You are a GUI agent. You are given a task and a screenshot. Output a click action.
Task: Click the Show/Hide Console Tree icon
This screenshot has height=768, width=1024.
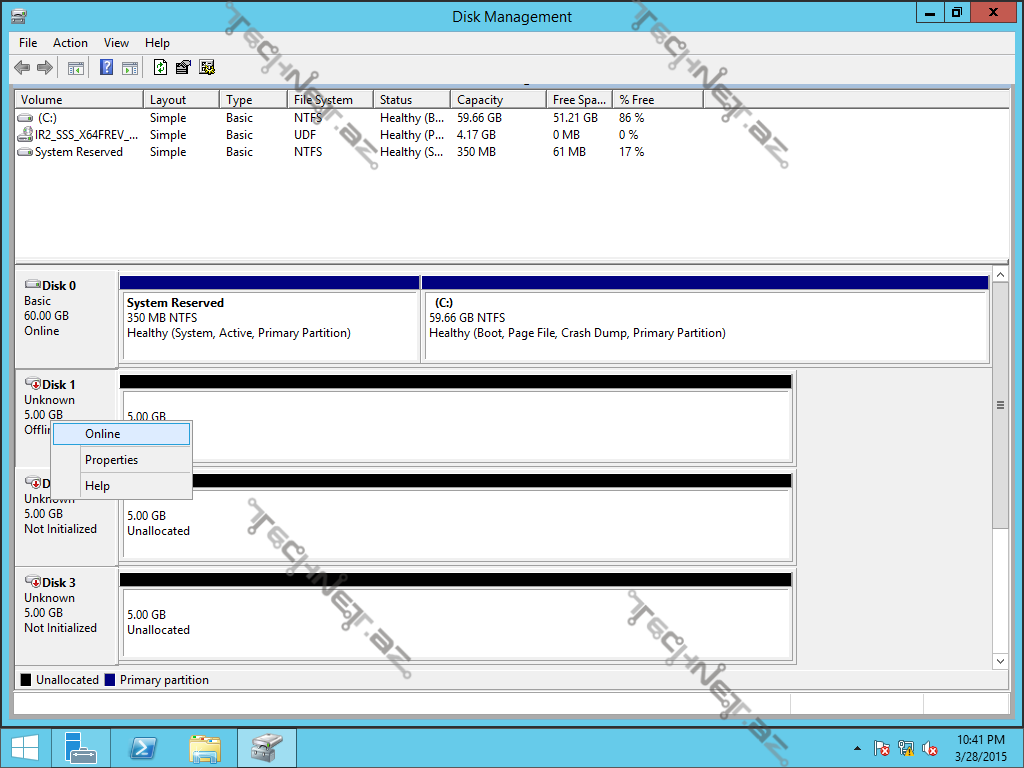[76, 68]
